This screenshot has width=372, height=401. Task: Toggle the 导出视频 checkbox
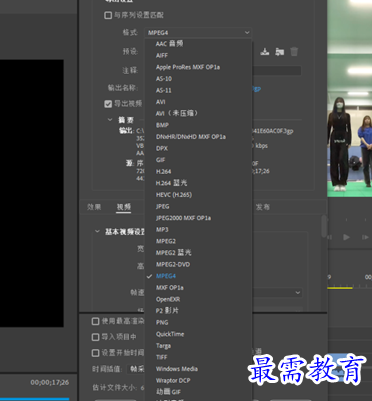[108, 104]
